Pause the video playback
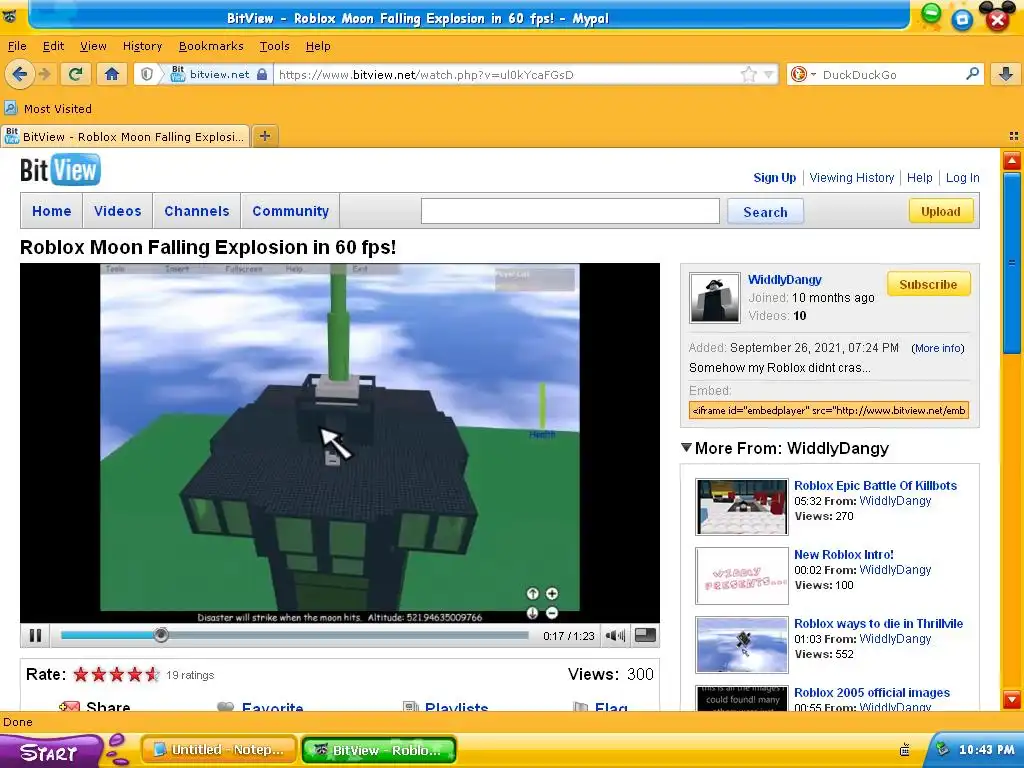The width and height of the screenshot is (1024, 768). point(35,635)
